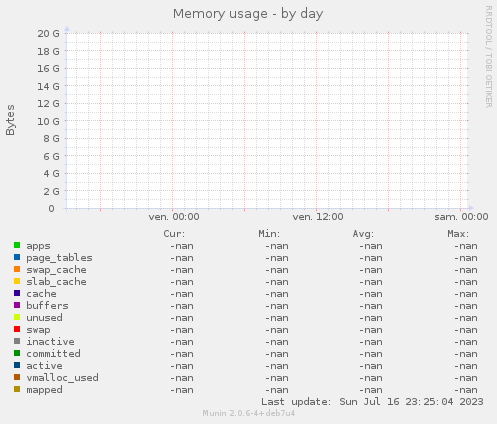Click the cache dark blue swatch
The width and height of the screenshot is (497, 424).
[x=17, y=293]
